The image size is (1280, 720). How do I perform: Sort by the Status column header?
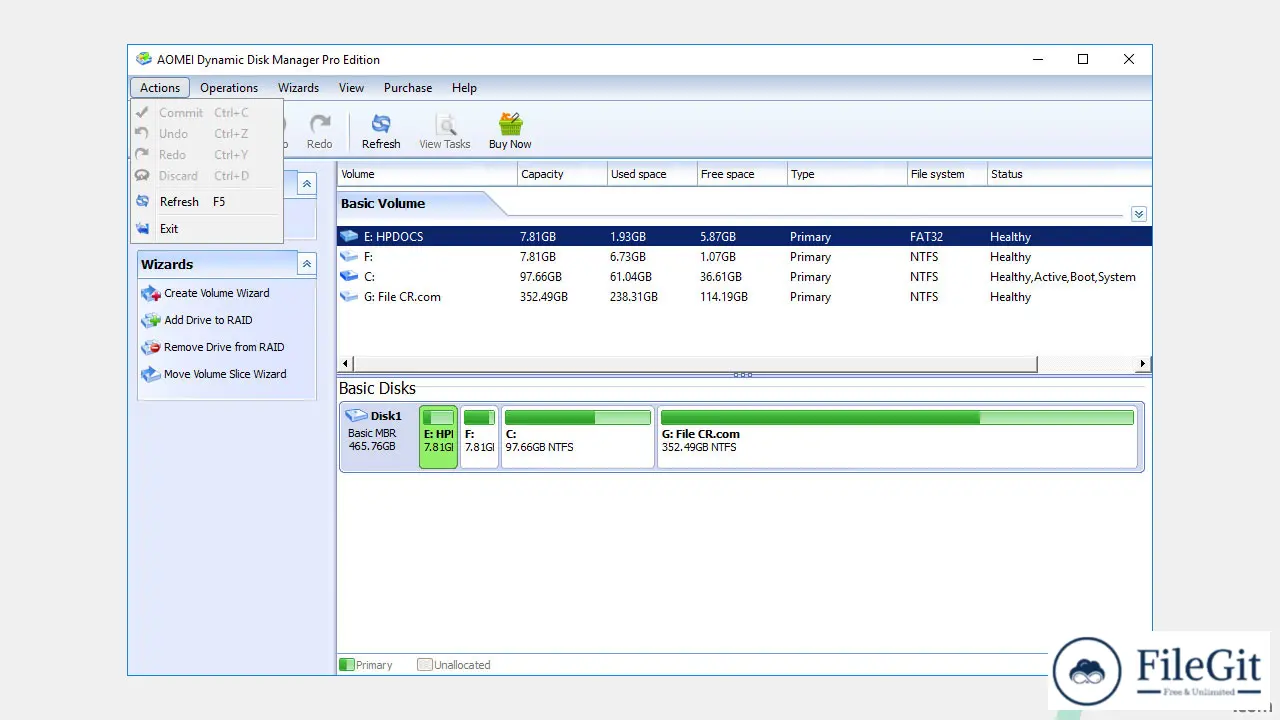point(1069,174)
